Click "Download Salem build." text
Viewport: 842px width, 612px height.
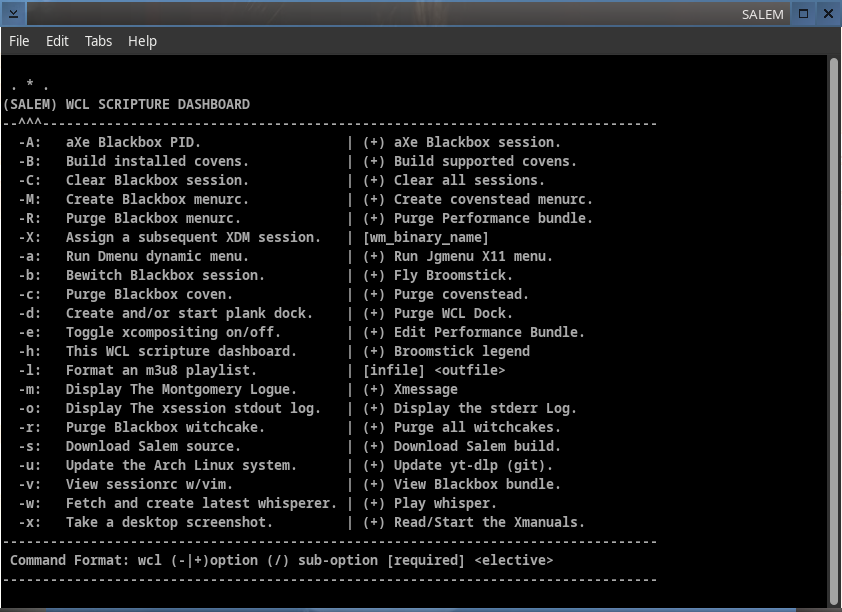point(477,446)
